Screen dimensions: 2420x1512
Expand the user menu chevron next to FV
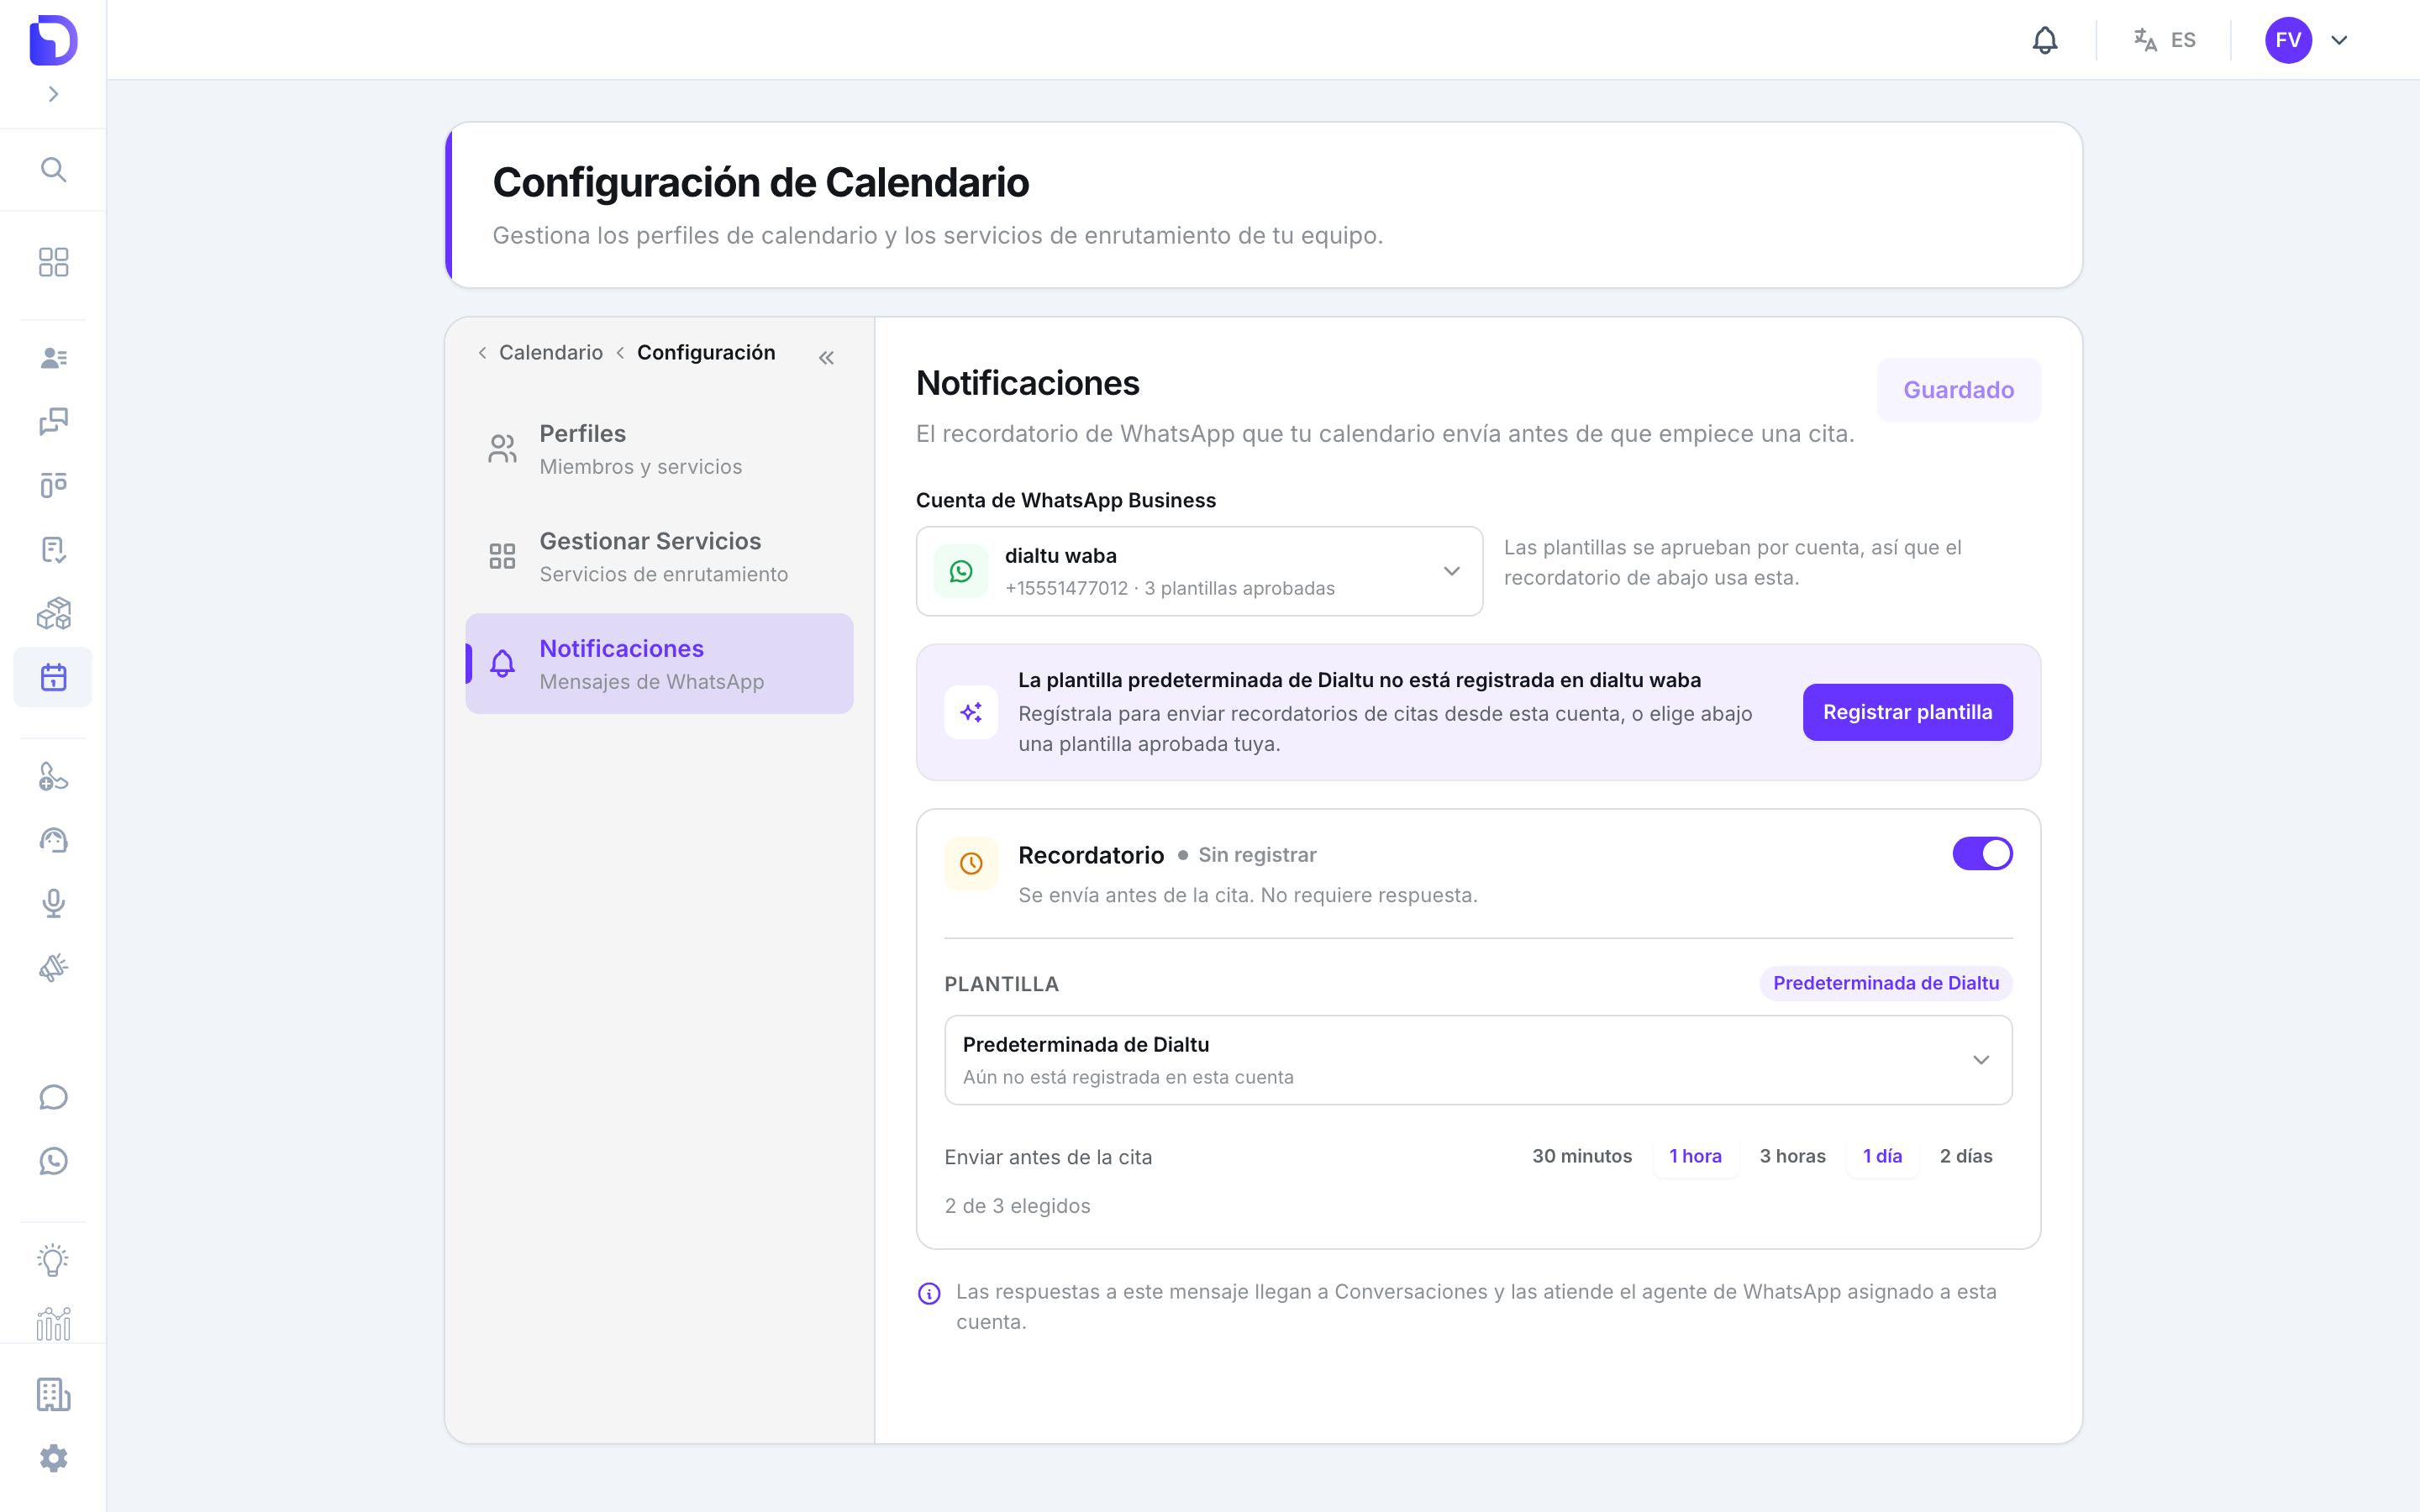tap(2339, 40)
